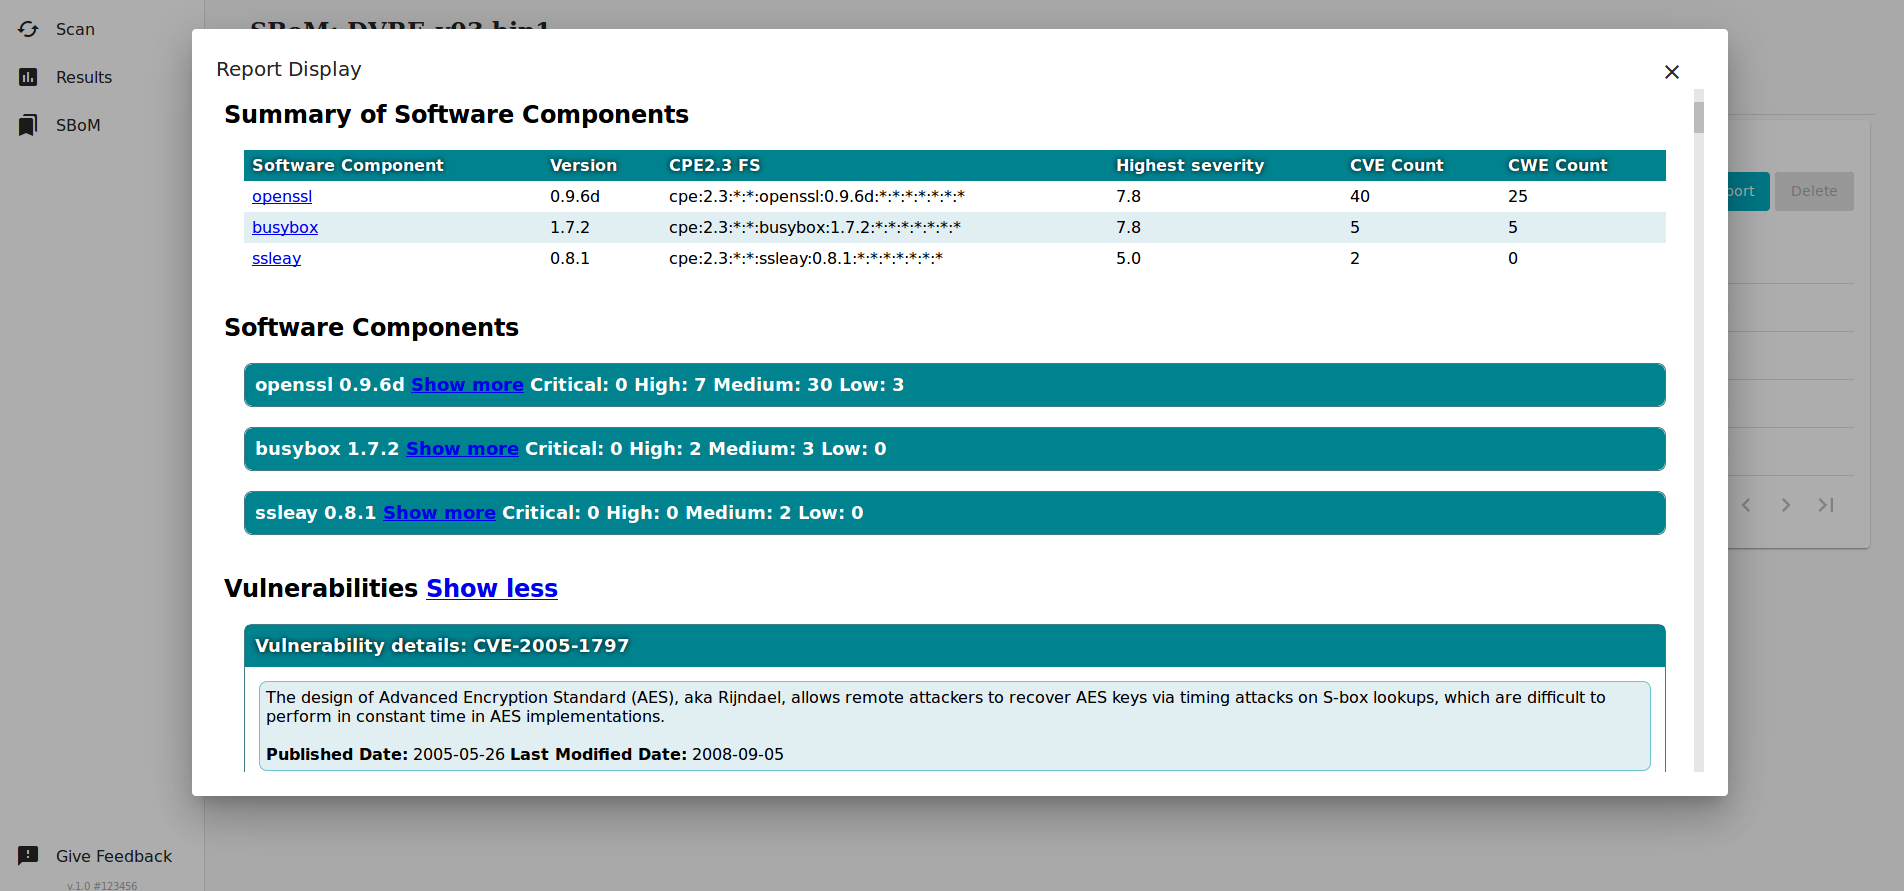Viewport: 1904px width, 891px height.
Task: Click the CVE Count column header
Action: click(1397, 165)
